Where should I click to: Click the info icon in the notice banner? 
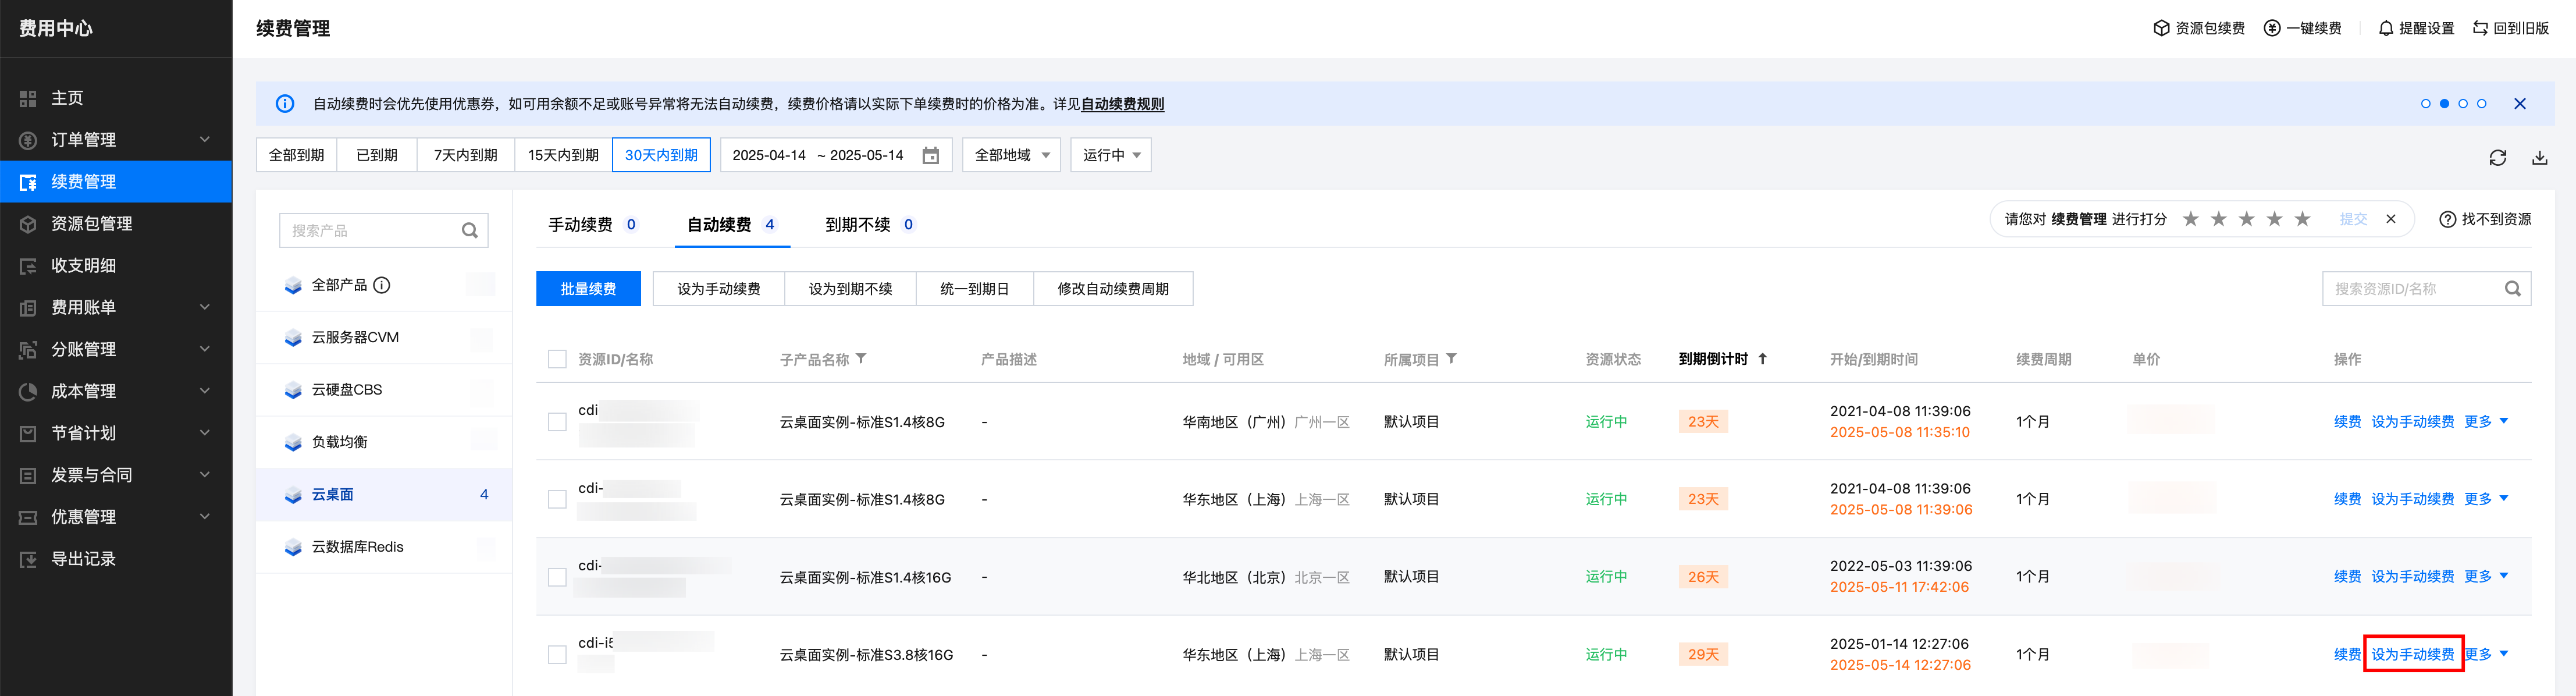pos(285,104)
